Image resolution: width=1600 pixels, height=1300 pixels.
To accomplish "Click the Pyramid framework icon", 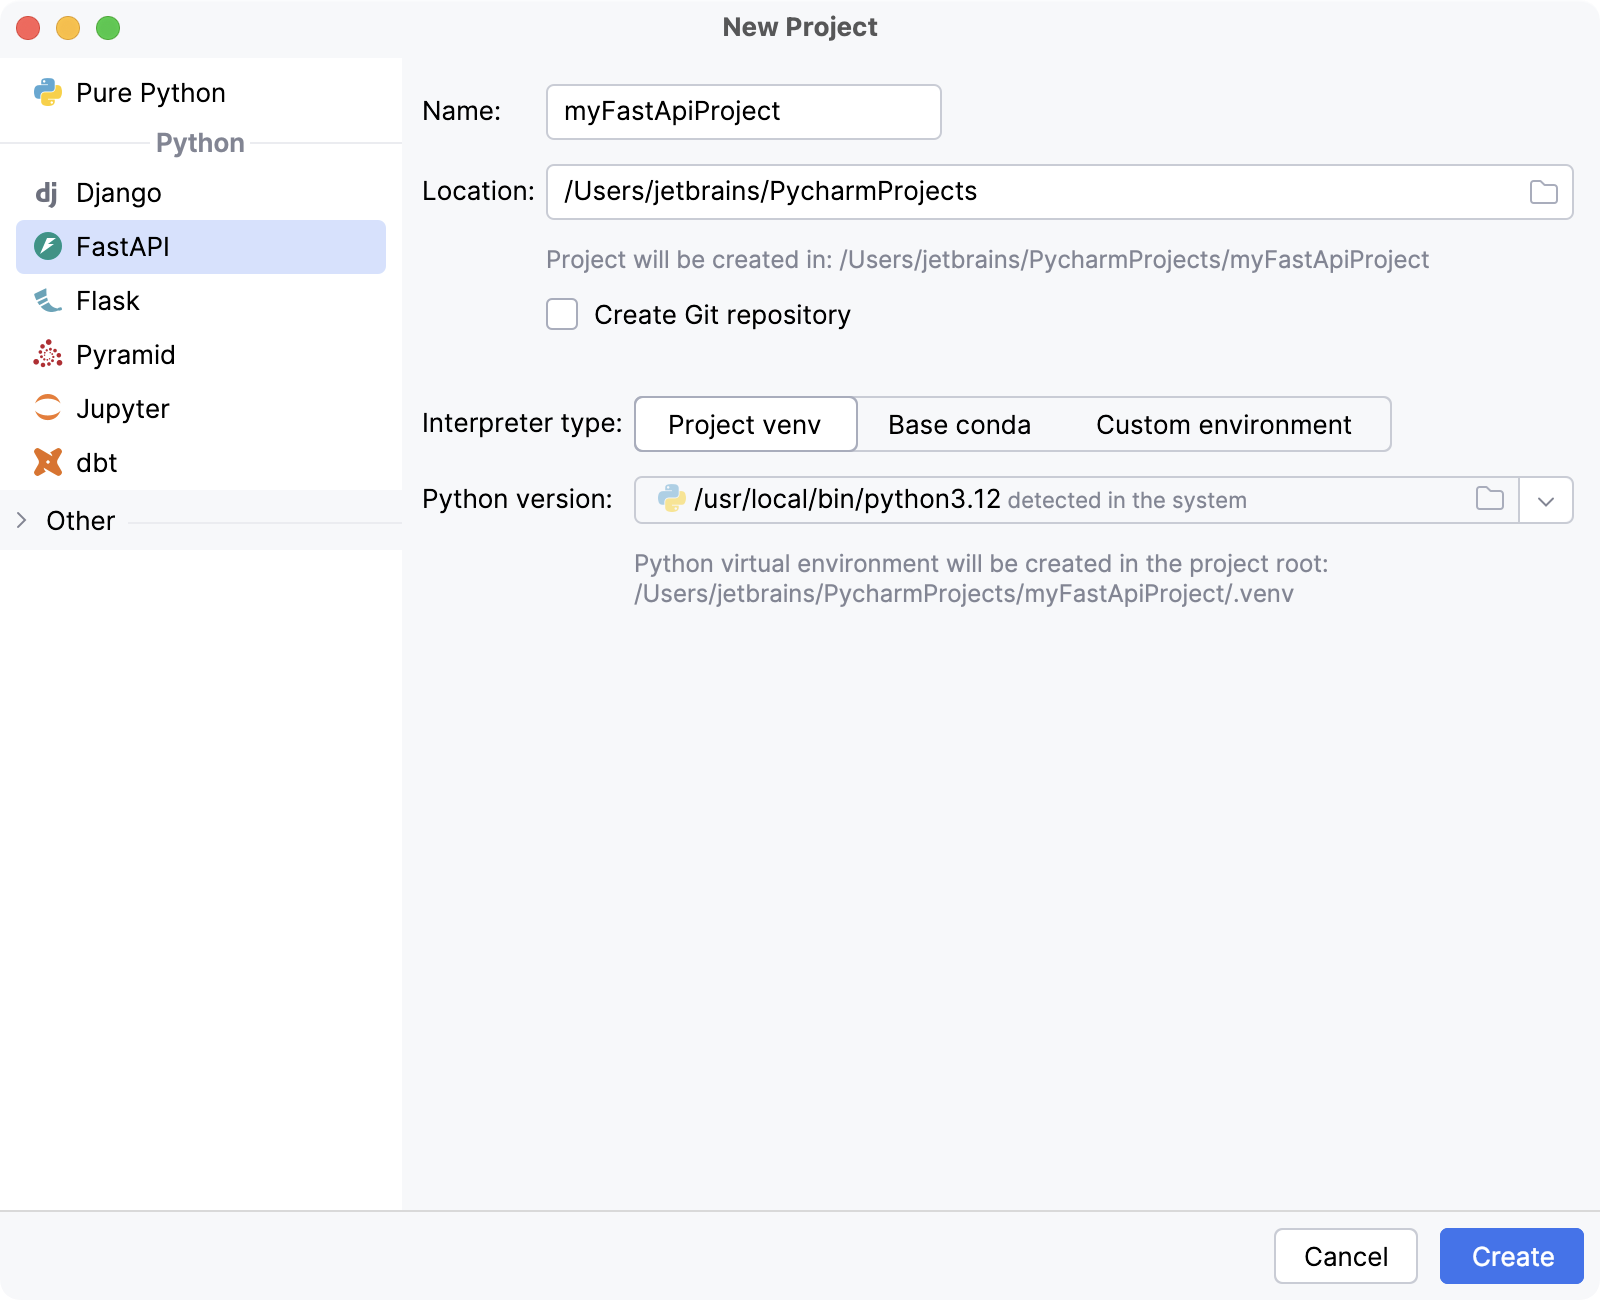I will click(47, 355).
